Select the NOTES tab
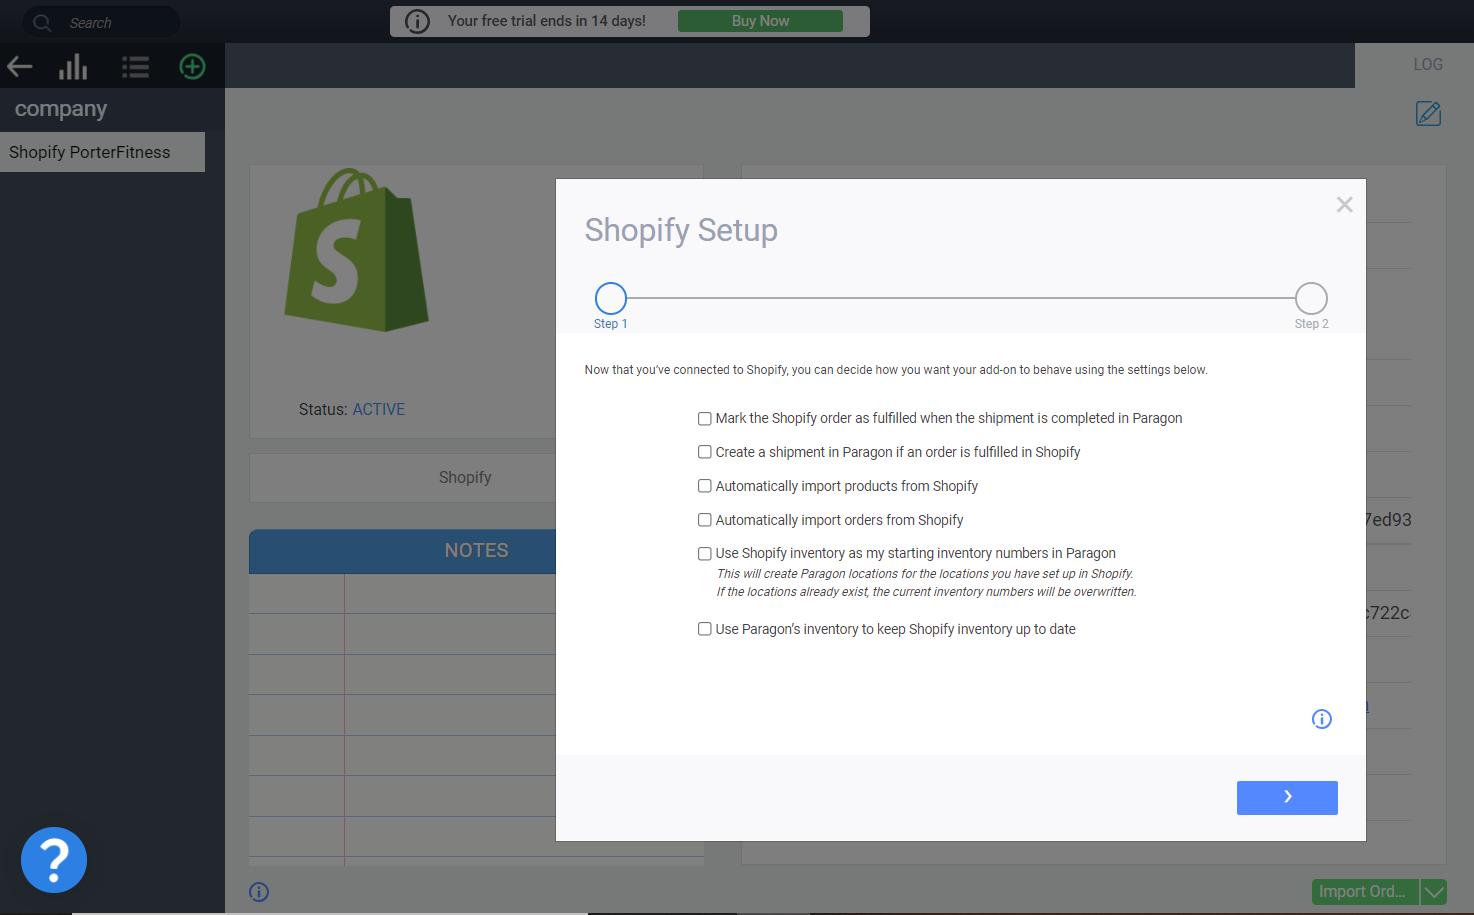 pyautogui.click(x=476, y=551)
